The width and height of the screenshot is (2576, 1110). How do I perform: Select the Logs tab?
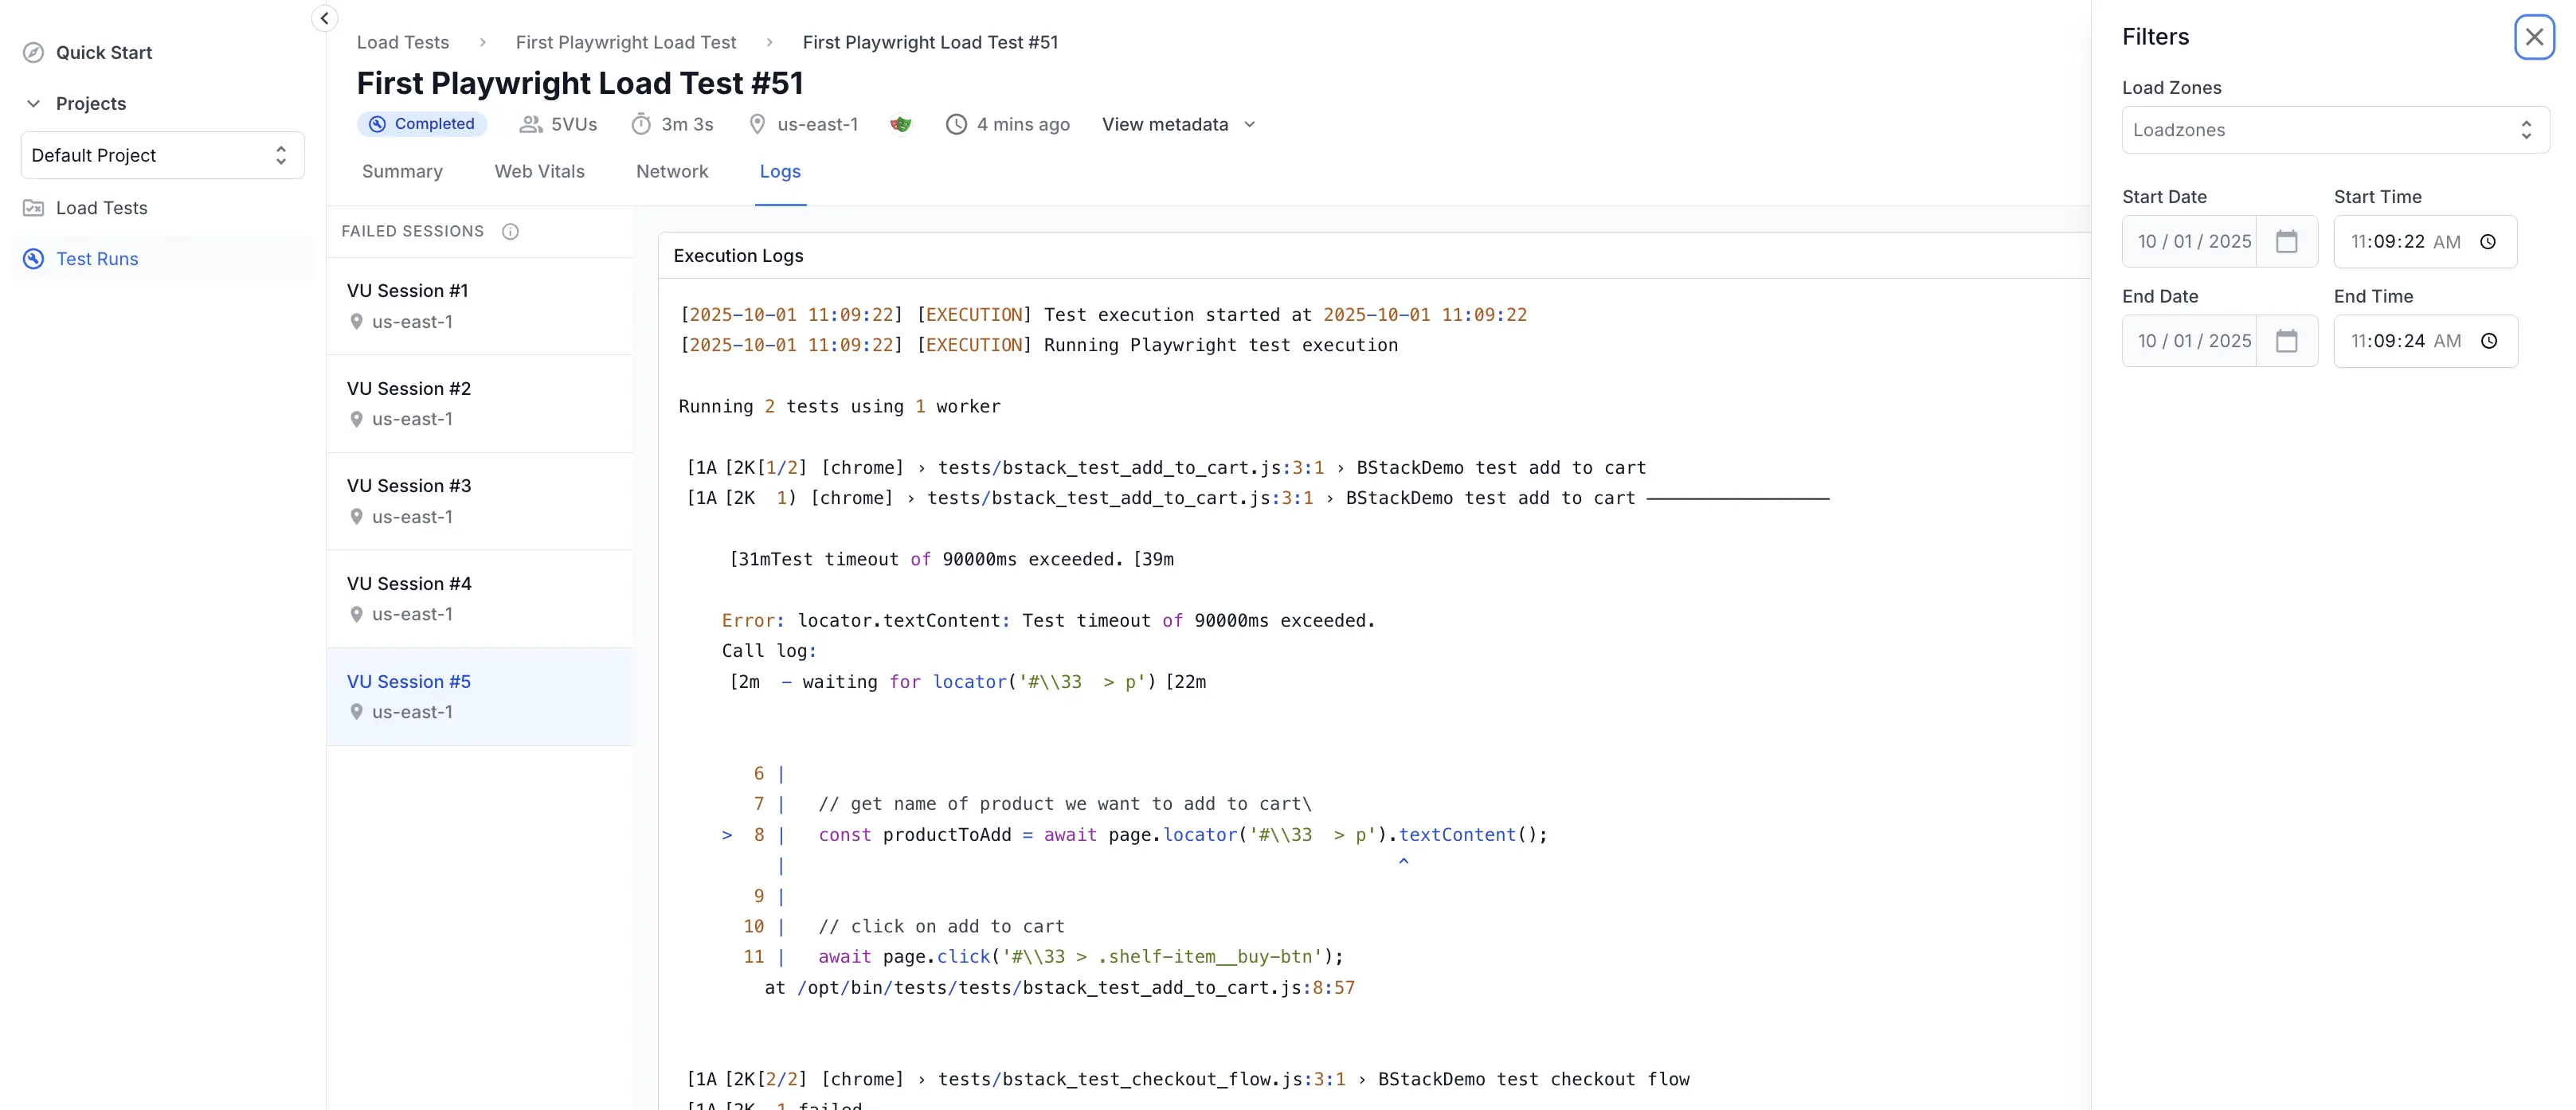pos(780,171)
